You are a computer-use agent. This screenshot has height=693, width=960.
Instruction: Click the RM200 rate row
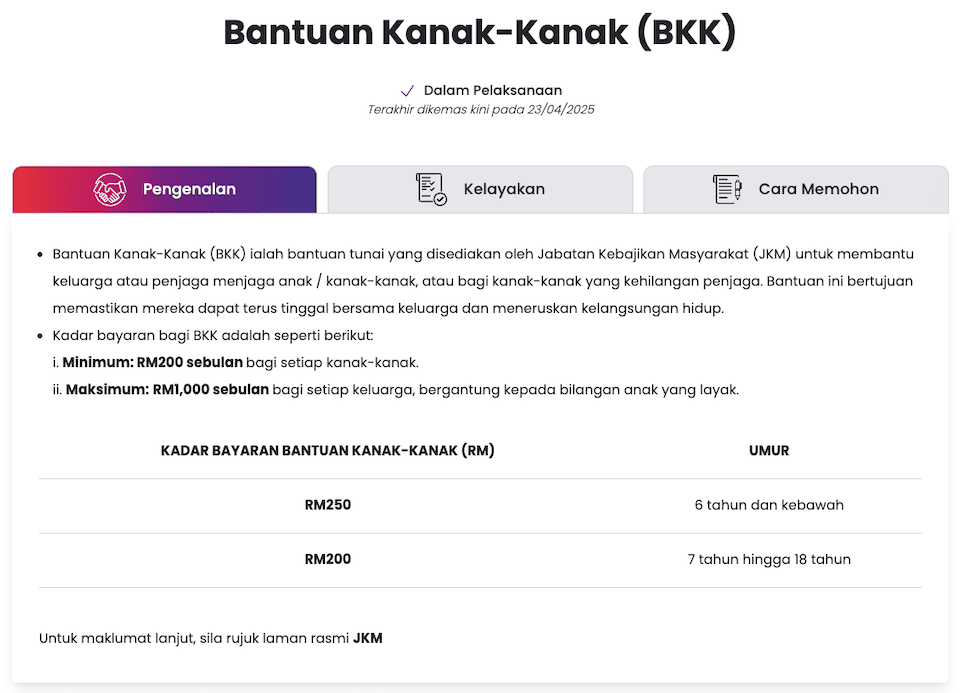329,559
